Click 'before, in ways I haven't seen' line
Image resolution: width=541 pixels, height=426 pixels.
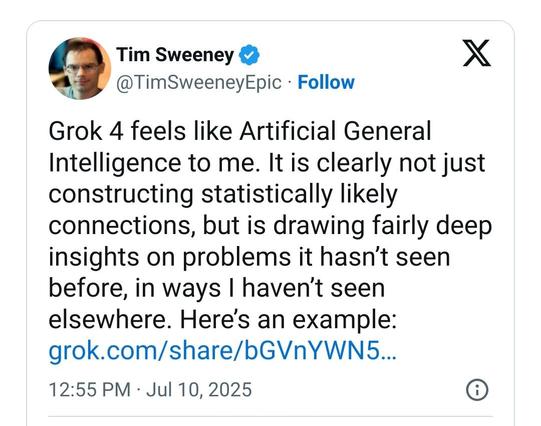click(217, 288)
